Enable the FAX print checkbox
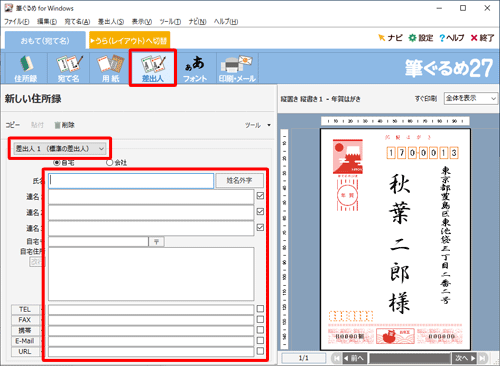The width and height of the screenshot is (500, 366). (x=260, y=319)
